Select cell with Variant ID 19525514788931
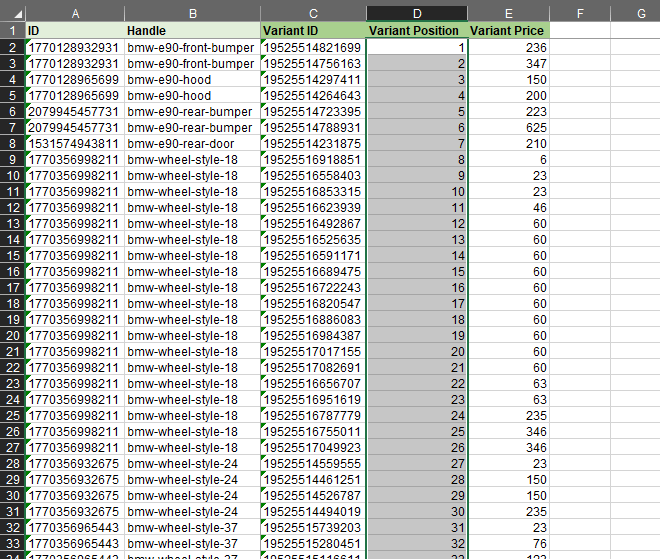The width and height of the screenshot is (660, 559). point(313,128)
